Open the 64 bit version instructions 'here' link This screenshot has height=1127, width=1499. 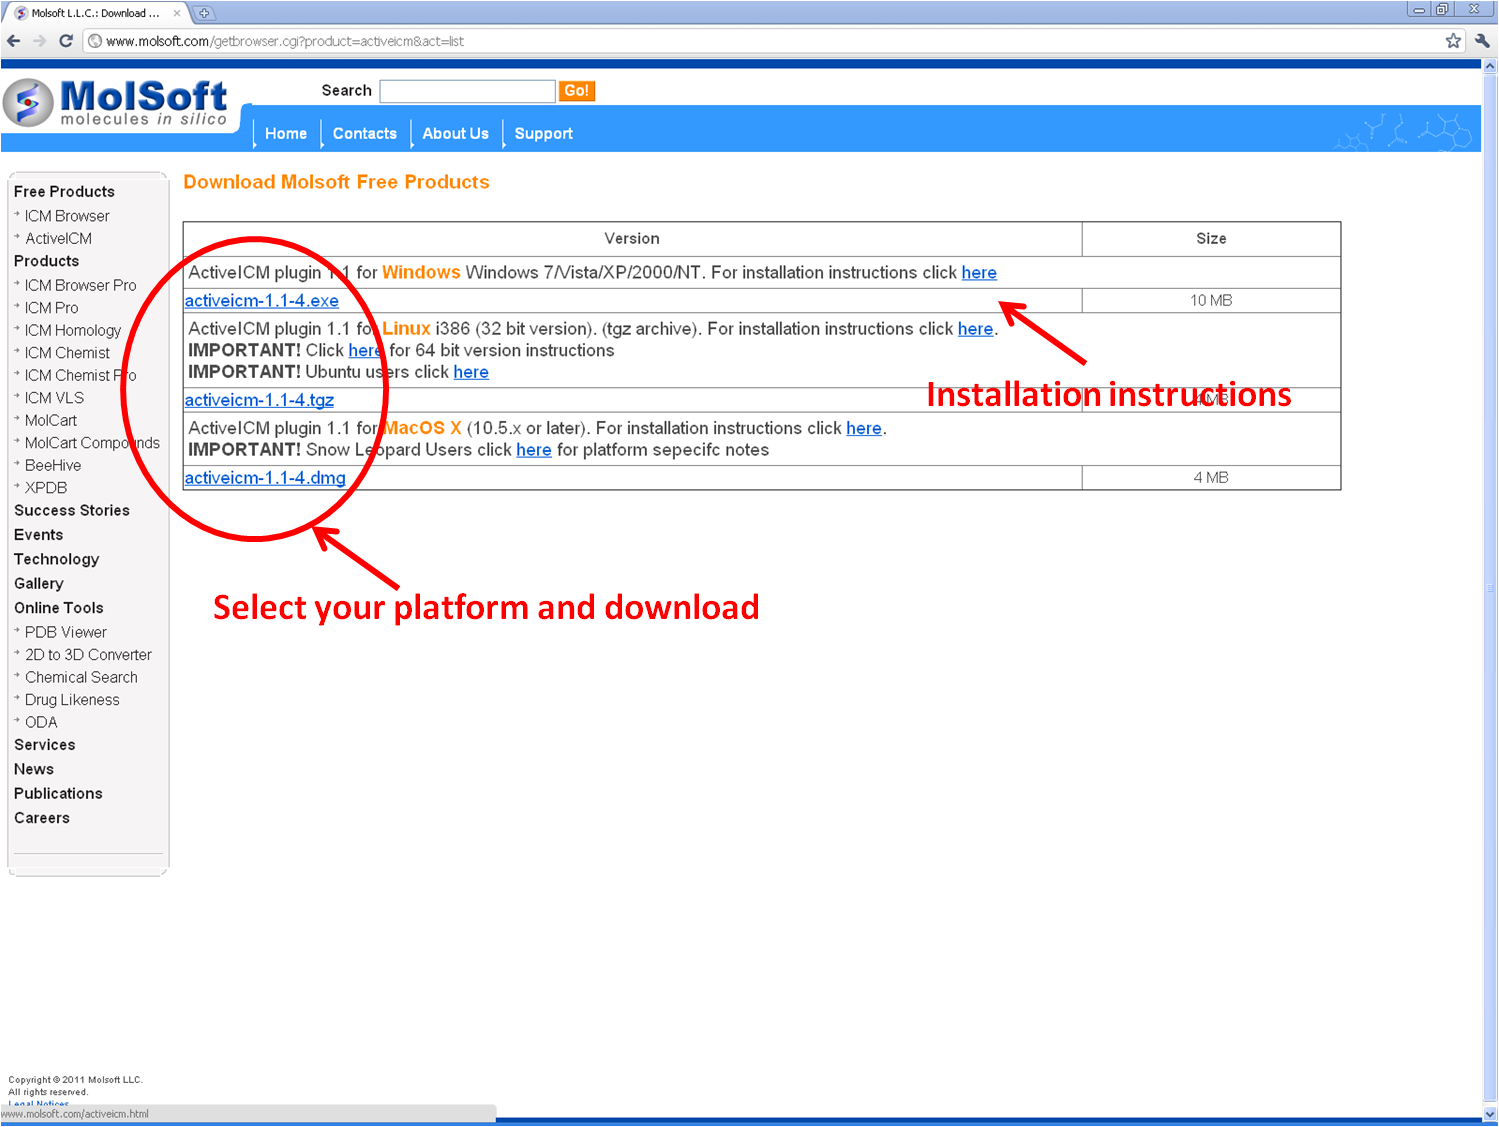[365, 351]
